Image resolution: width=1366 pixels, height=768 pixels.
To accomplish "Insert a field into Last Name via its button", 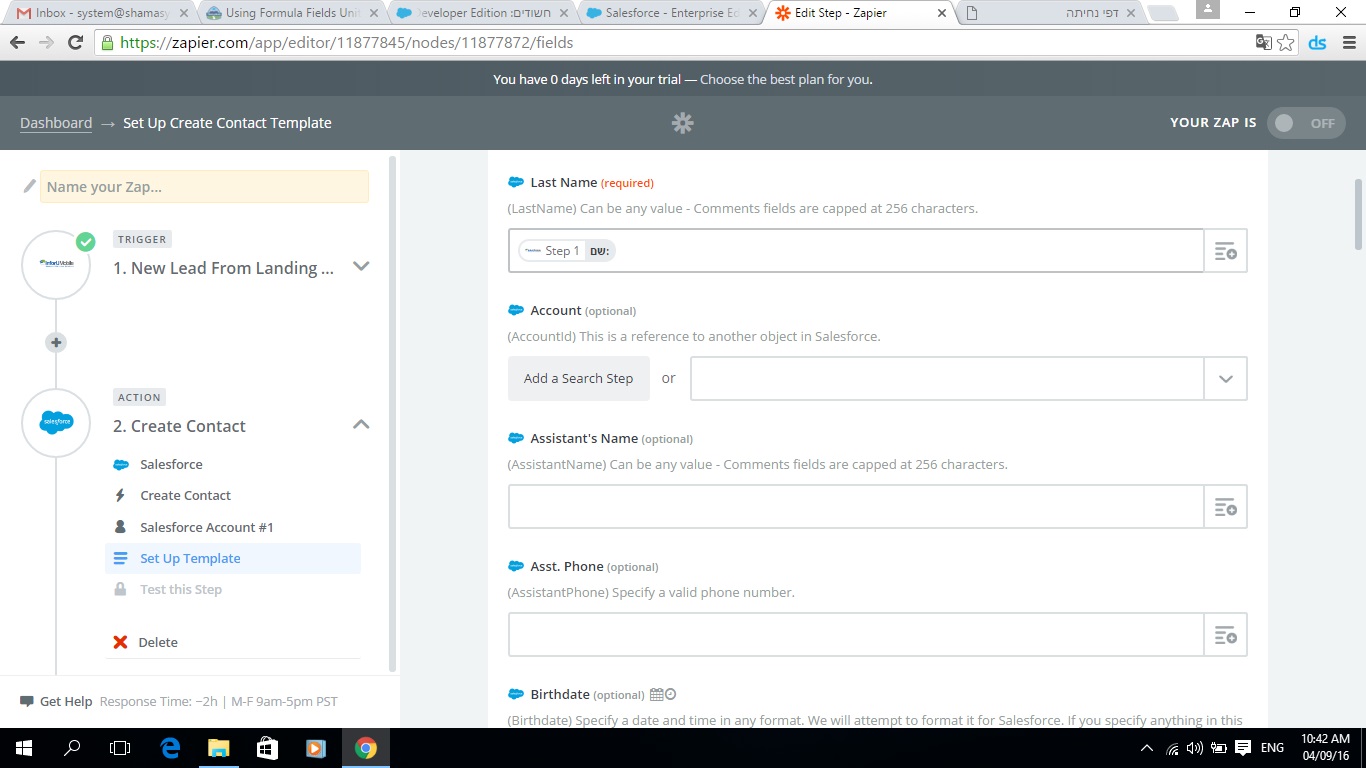I will (1225, 251).
